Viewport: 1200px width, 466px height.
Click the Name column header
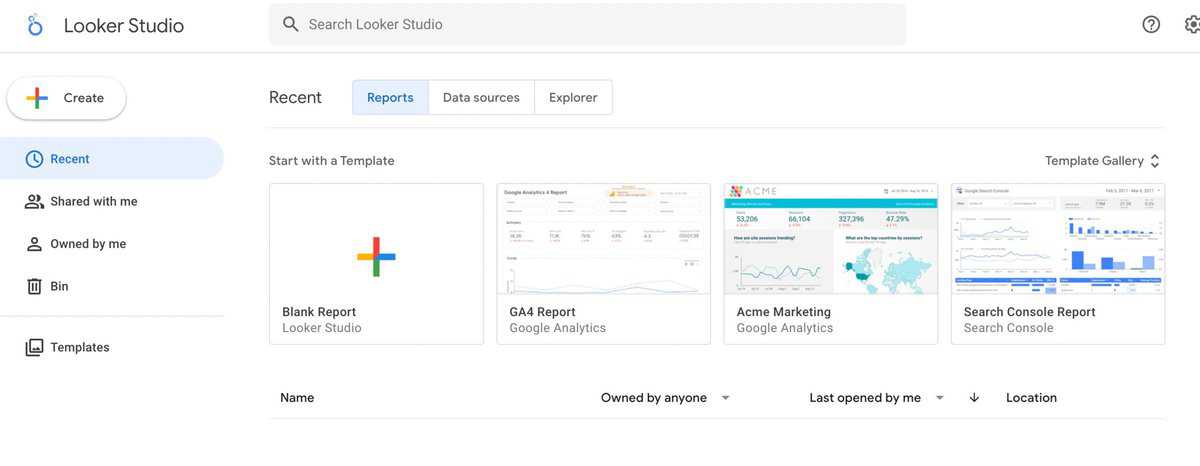[x=297, y=398]
